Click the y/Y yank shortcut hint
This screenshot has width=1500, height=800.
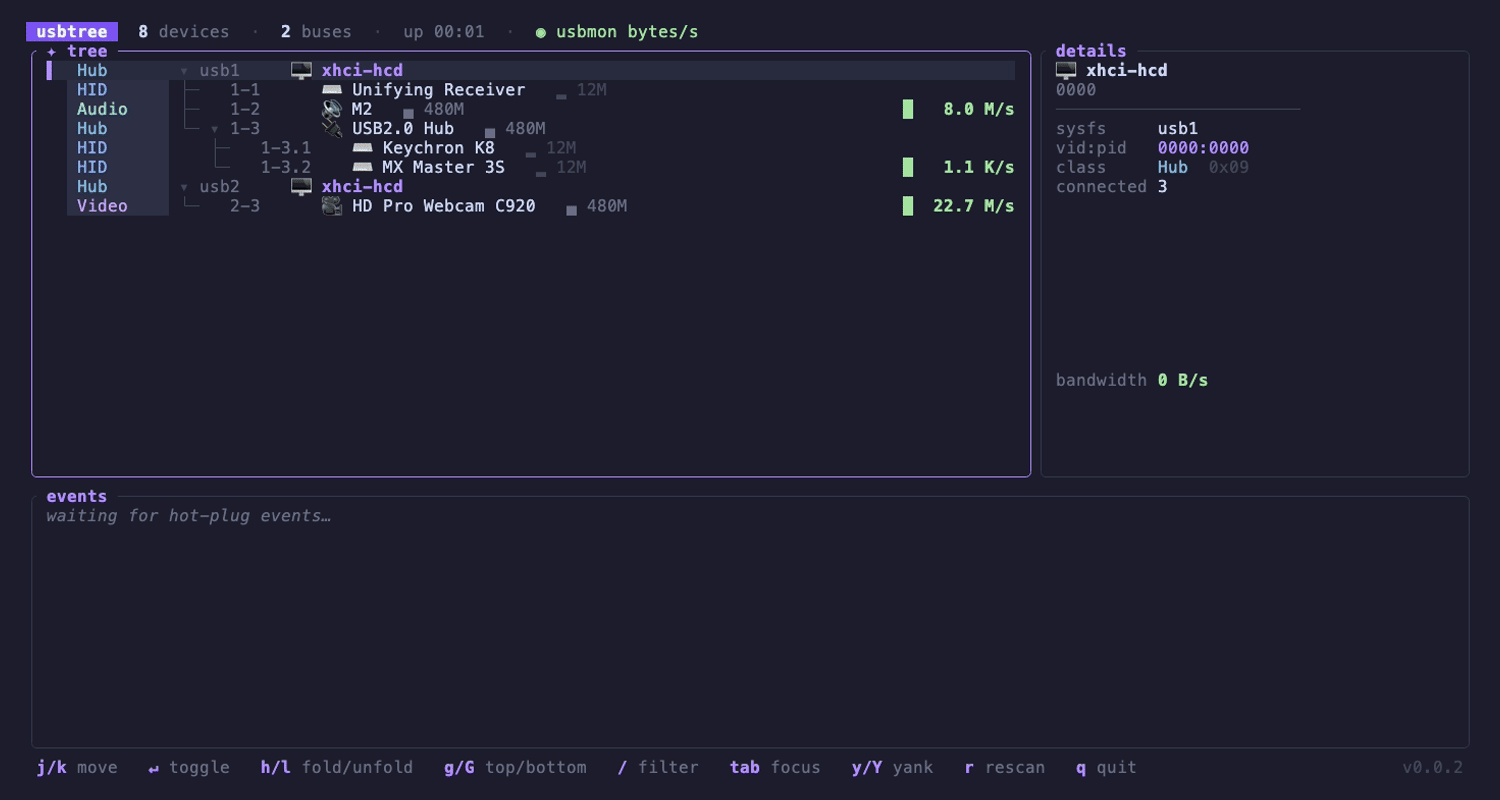892,768
